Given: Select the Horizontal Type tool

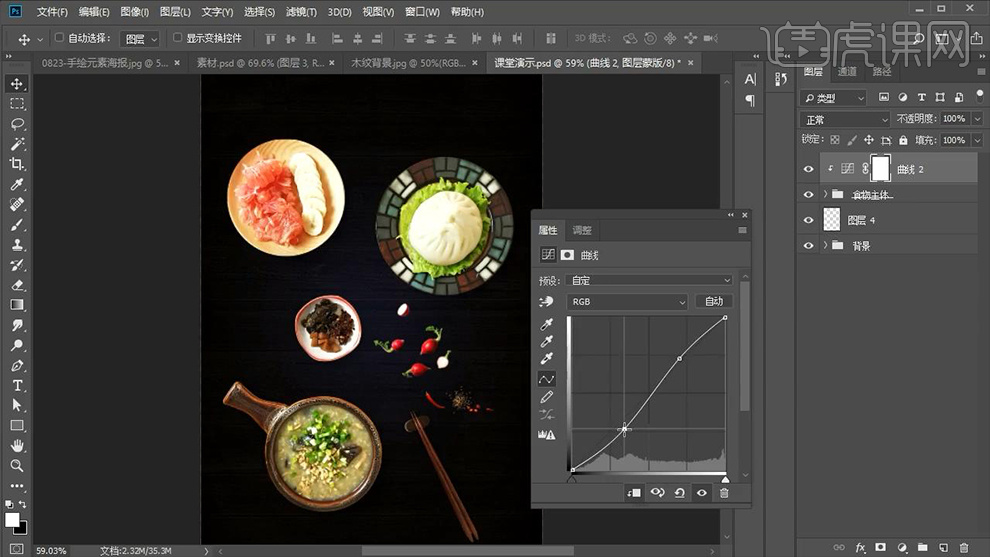Looking at the screenshot, I should [17, 385].
